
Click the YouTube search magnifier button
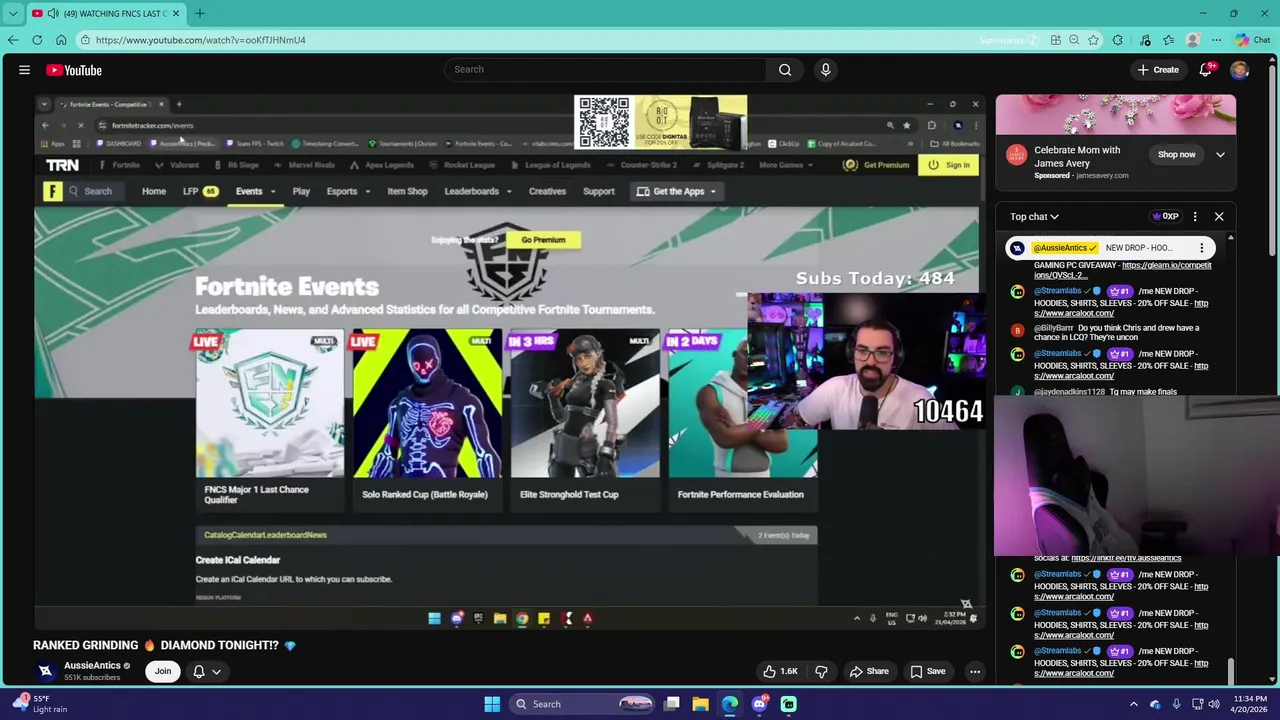[785, 70]
